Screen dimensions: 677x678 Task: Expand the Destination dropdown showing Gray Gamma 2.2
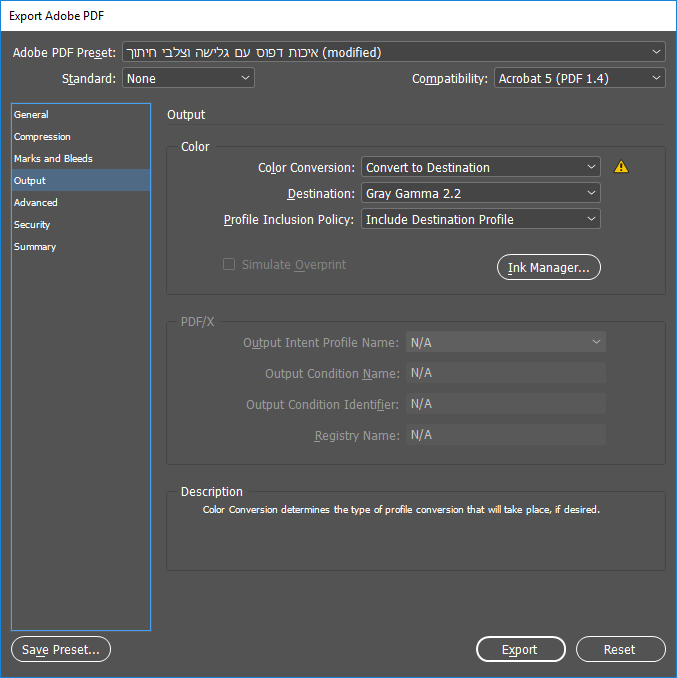coord(481,193)
